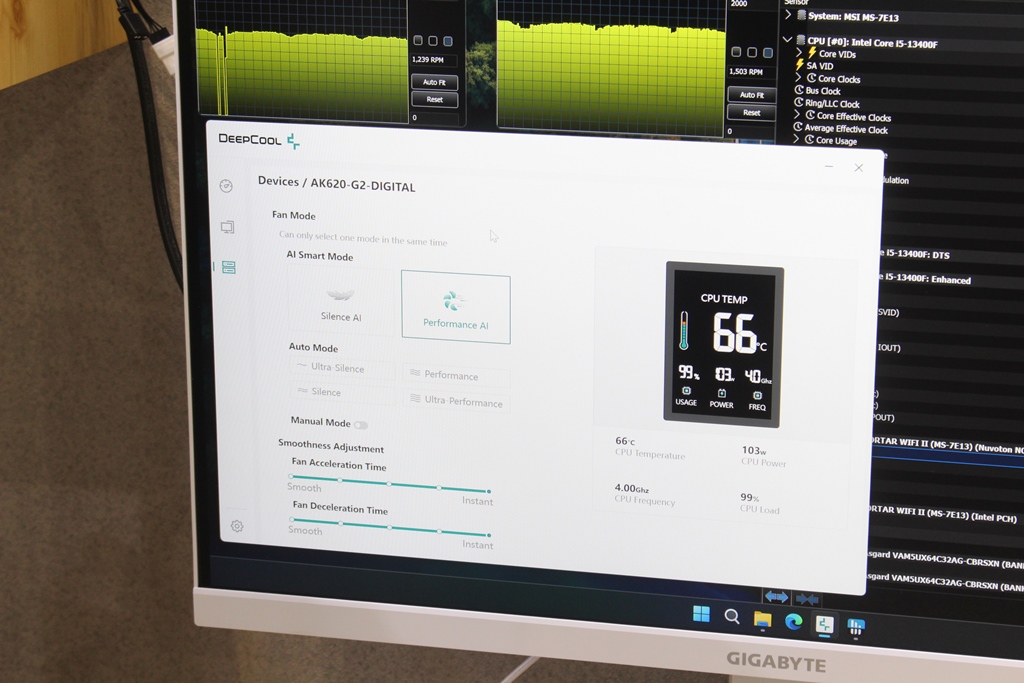This screenshot has width=1024, height=683.
Task: Collapse CPU [#0] Intel Core i5-13400F node
Action: point(788,40)
